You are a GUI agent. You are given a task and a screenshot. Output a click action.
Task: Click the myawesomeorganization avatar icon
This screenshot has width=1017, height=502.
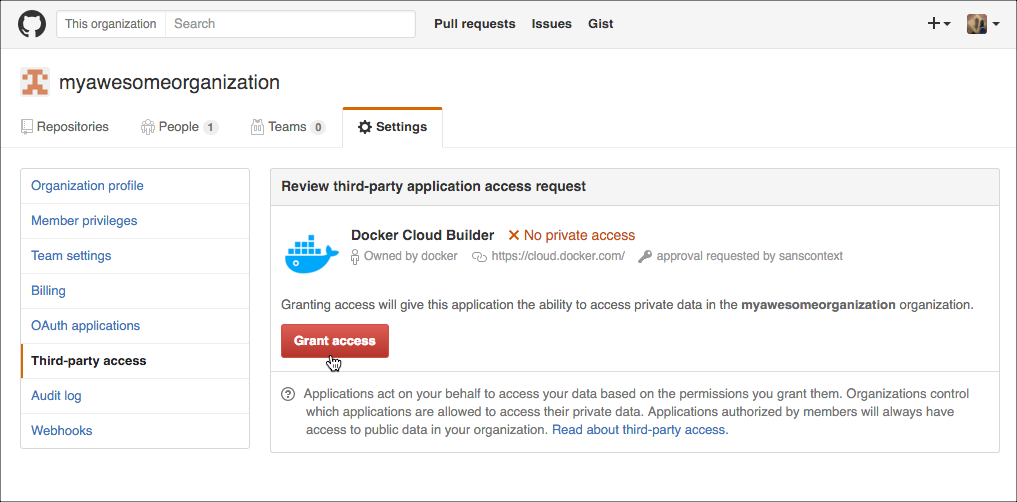[35, 82]
